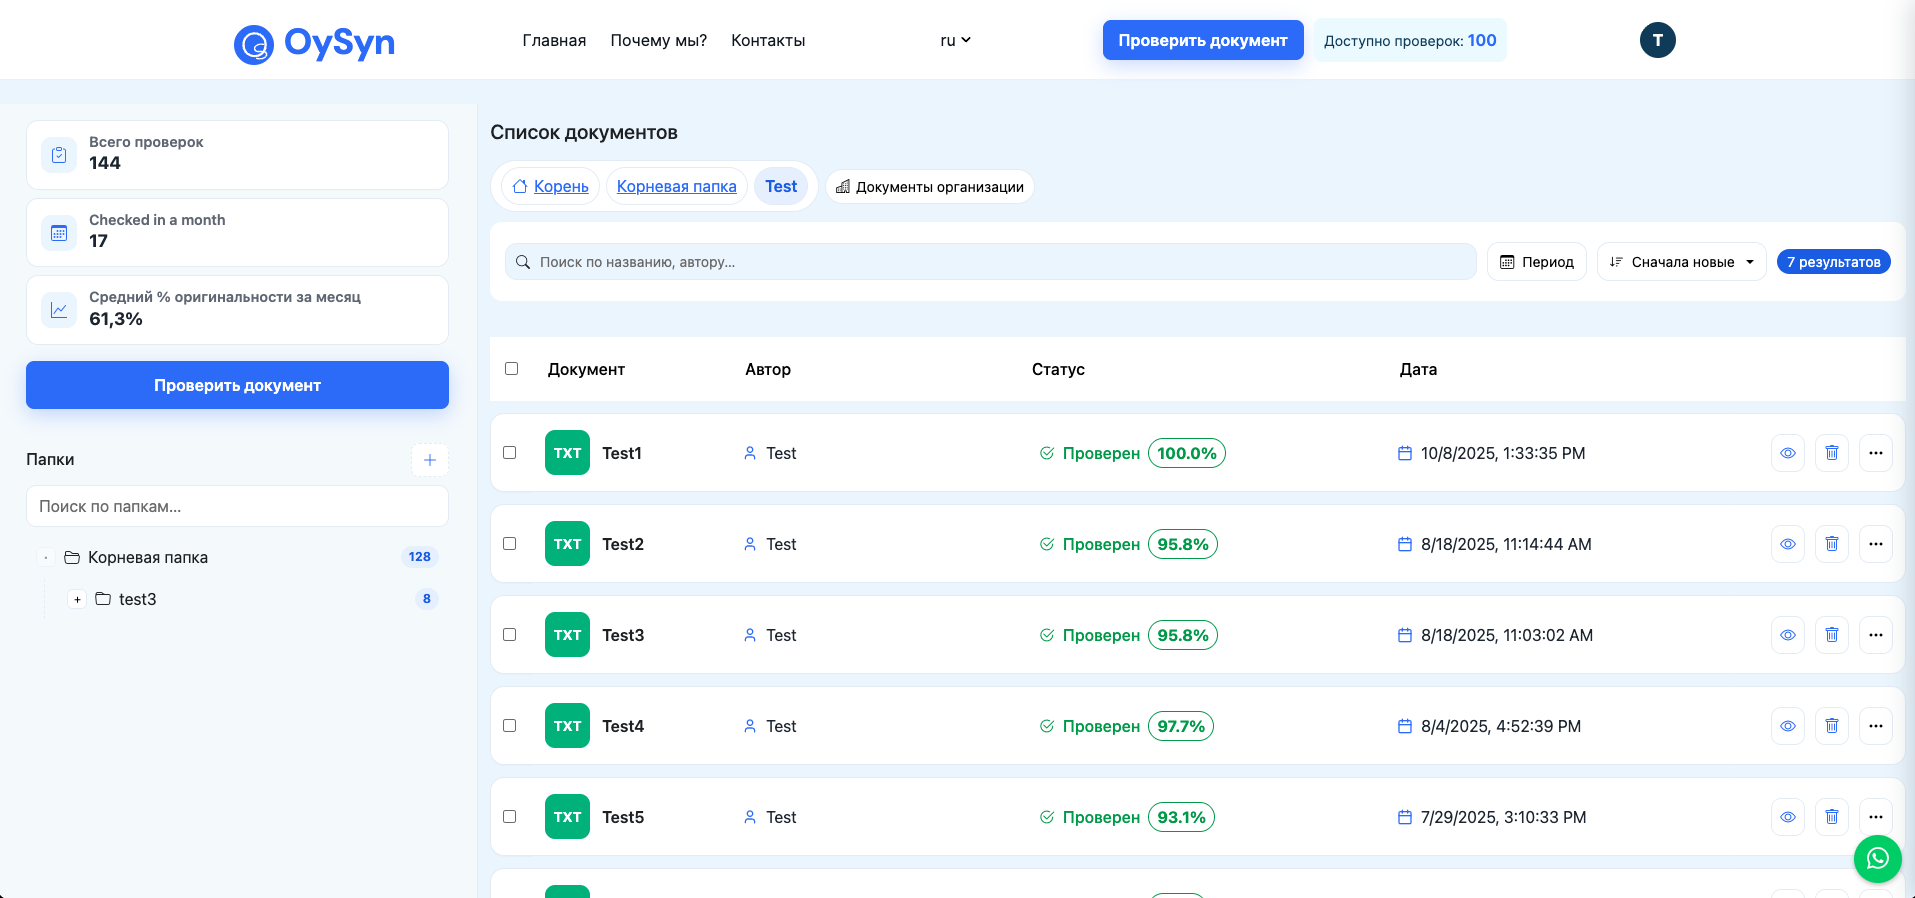Click the TXT file icon of Test5
1915x898 pixels.
pyautogui.click(x=567, y=817)
